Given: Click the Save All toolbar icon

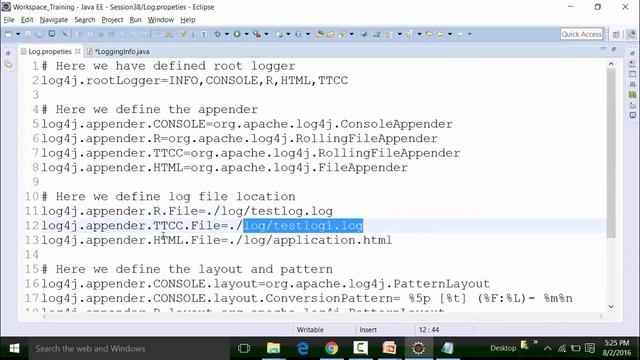Looking at the screenshot, I should point(39,34).
